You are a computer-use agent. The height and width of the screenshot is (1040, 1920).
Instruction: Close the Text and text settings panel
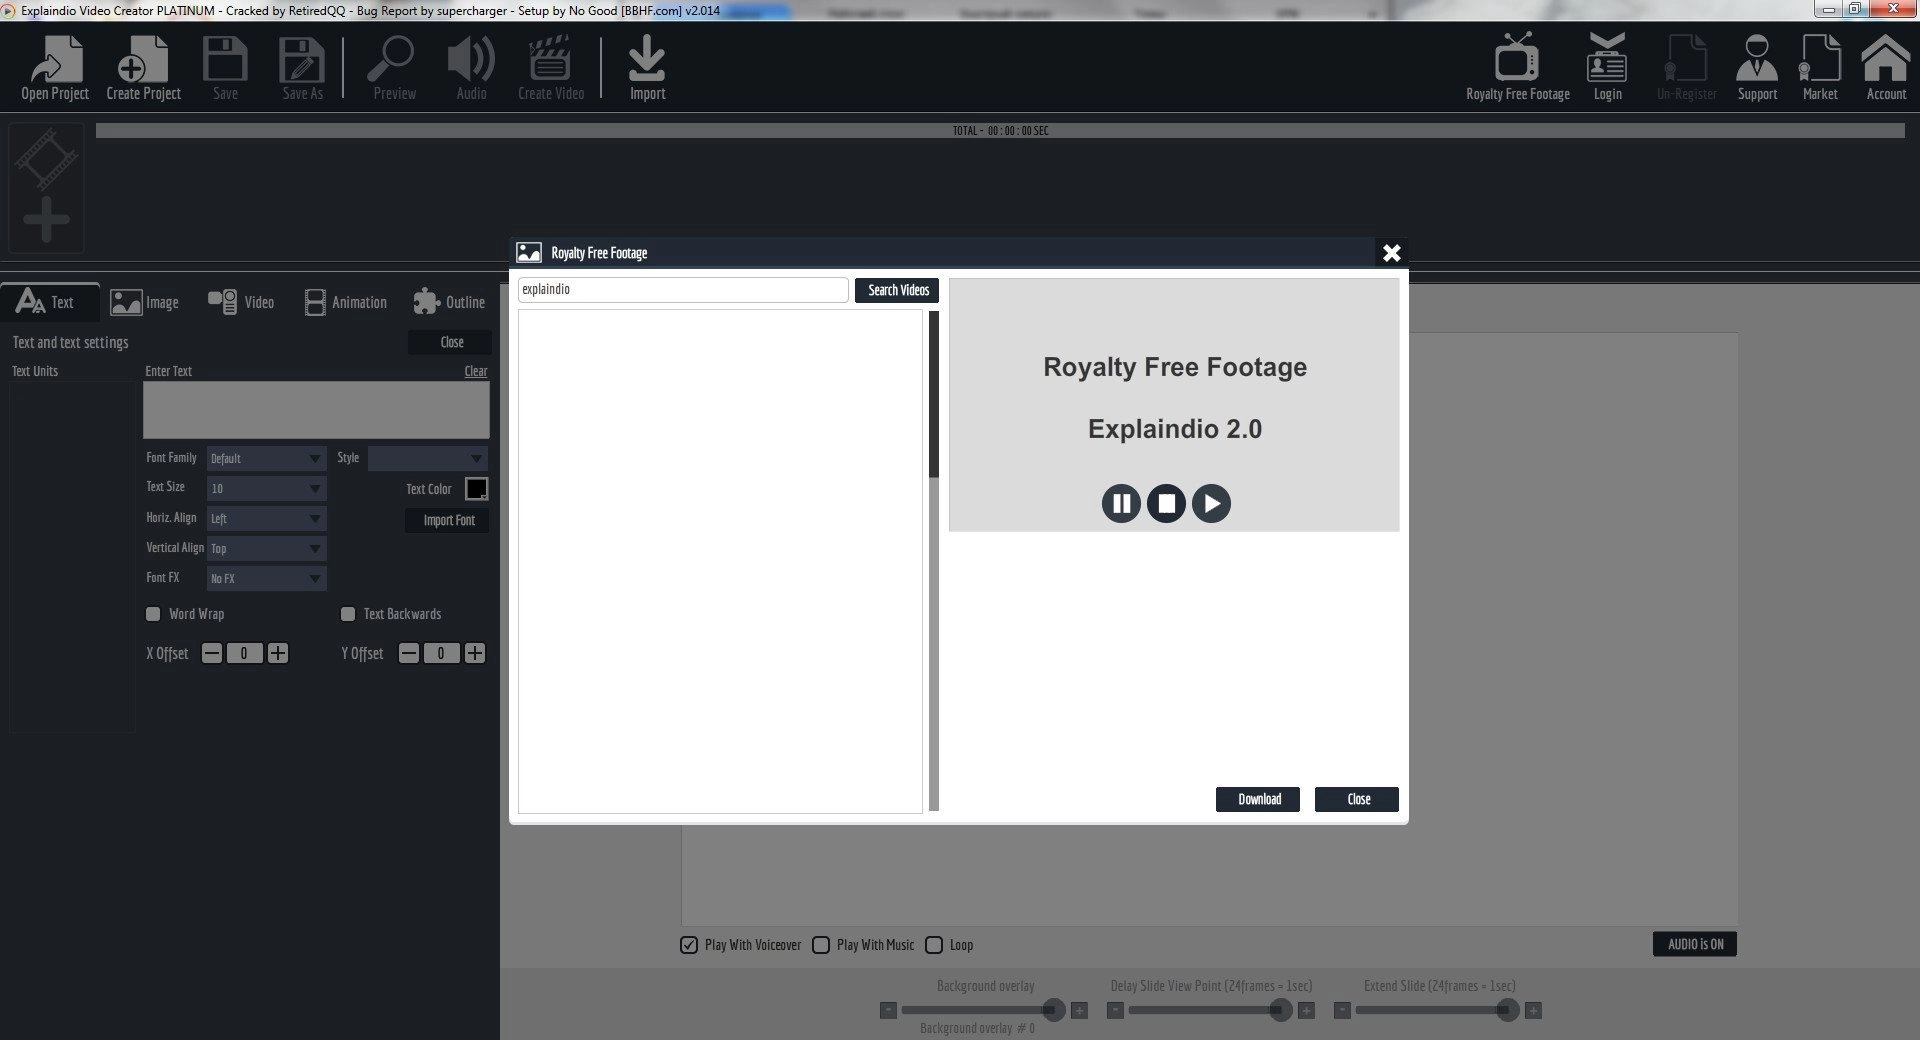point(450,342)
